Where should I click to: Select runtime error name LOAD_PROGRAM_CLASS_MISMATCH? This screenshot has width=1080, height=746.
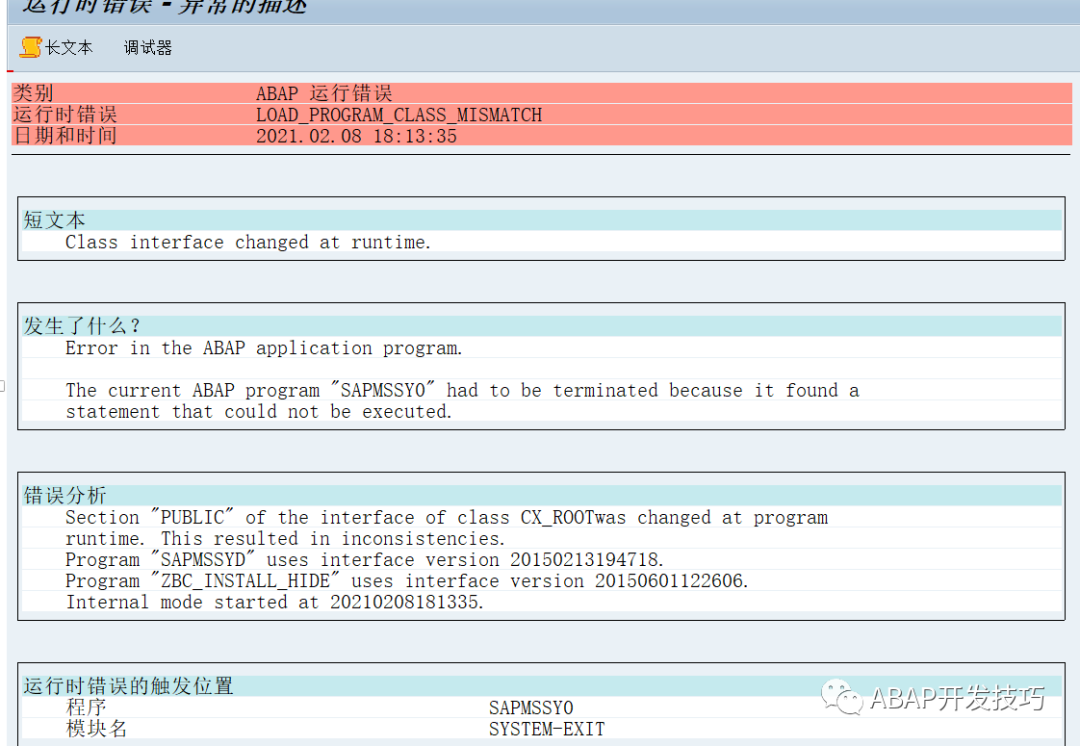point(399,114)
